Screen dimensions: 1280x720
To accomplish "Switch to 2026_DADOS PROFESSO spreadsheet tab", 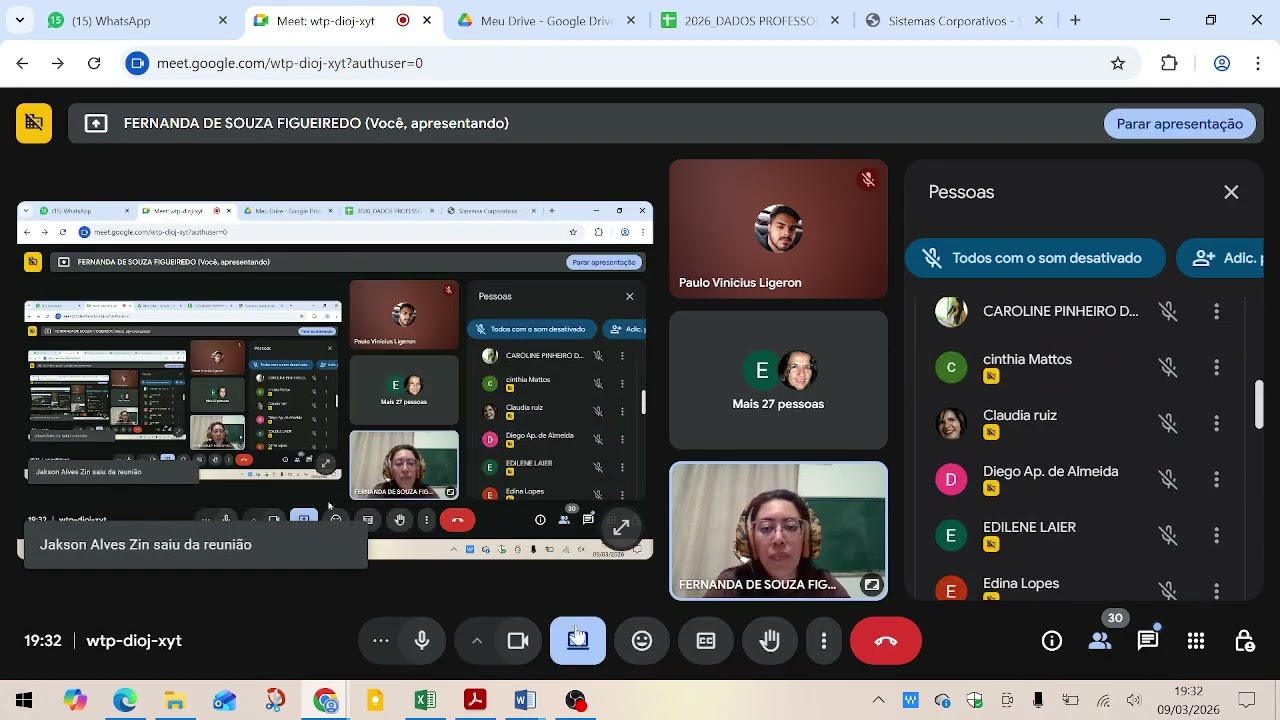I will click(750, 20).
